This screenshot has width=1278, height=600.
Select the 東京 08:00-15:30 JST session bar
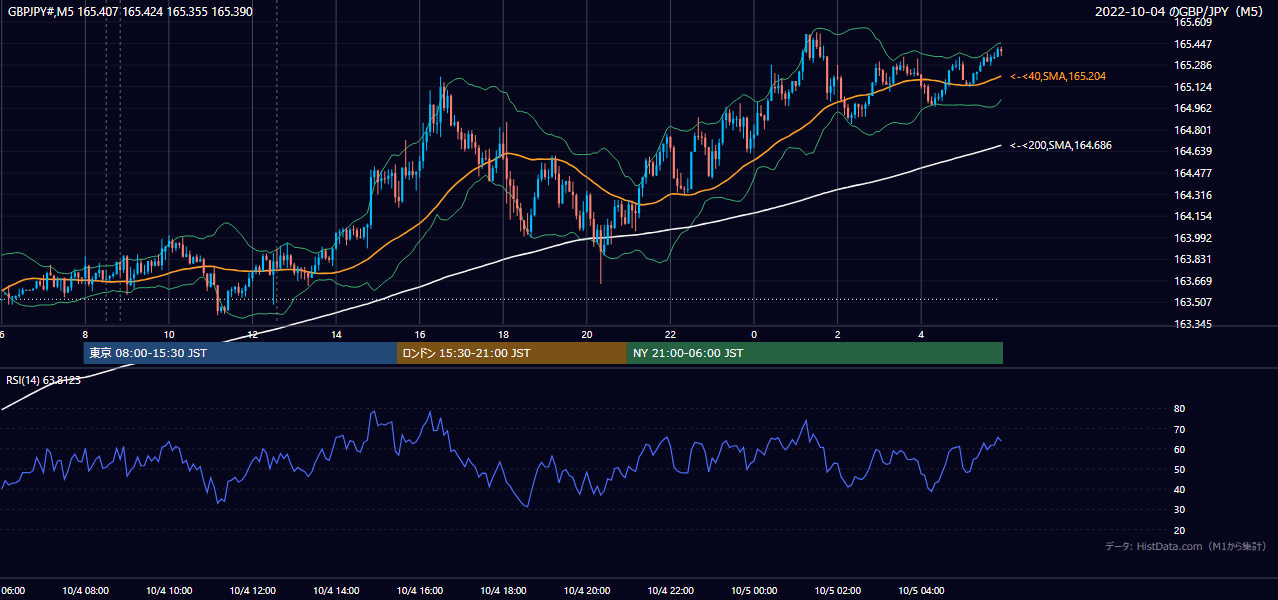pos(240,353)
